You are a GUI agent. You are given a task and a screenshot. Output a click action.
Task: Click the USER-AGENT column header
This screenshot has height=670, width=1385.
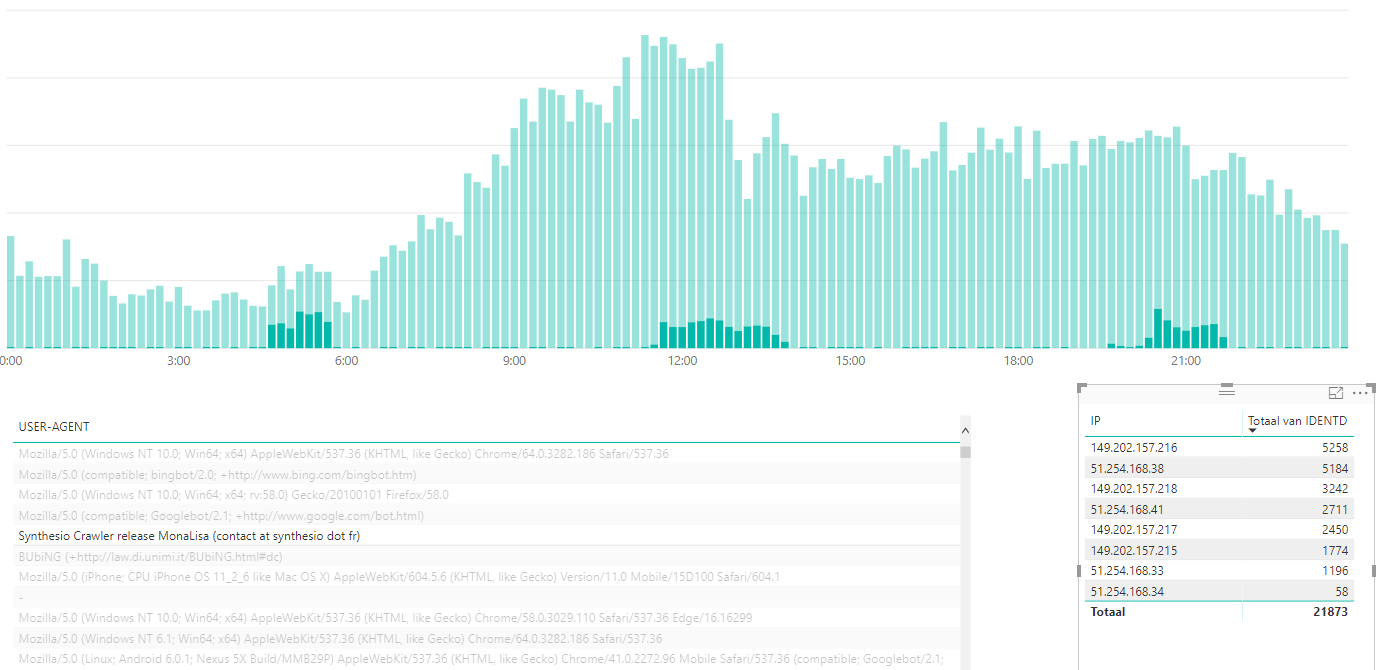(54, 427)
